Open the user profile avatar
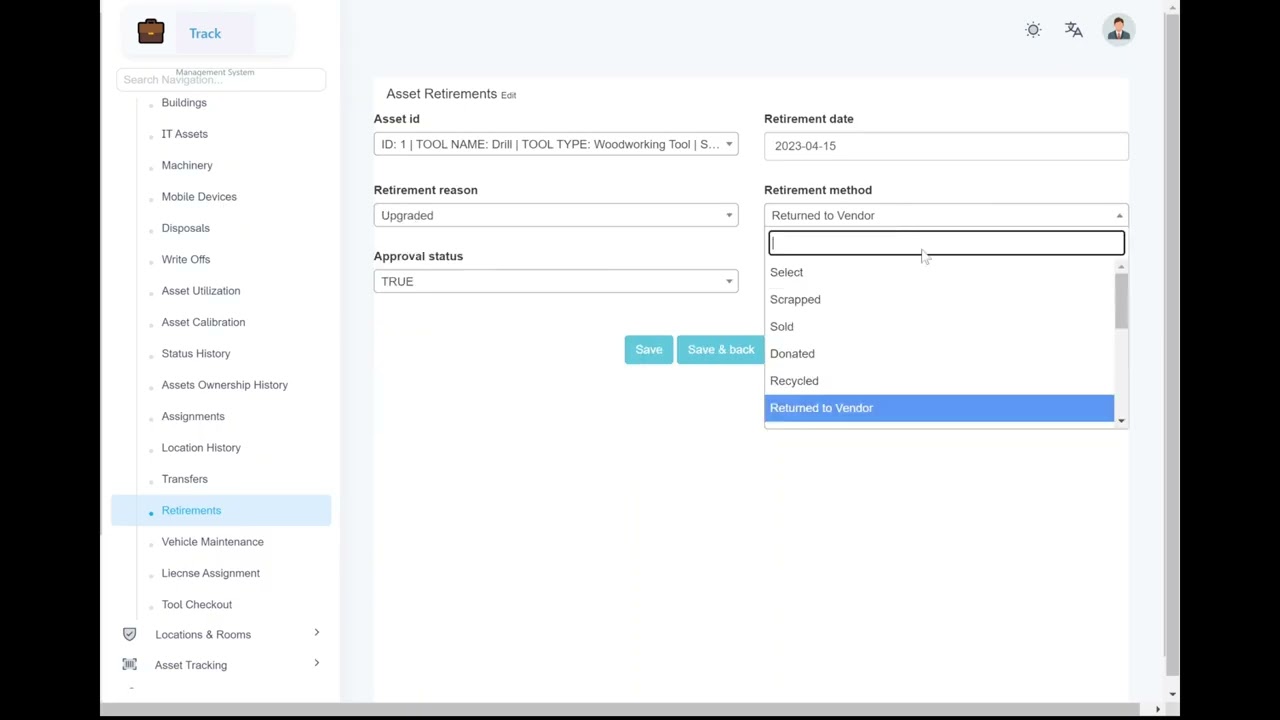Screen dimensions: 1280x720 click(1118, 30)
